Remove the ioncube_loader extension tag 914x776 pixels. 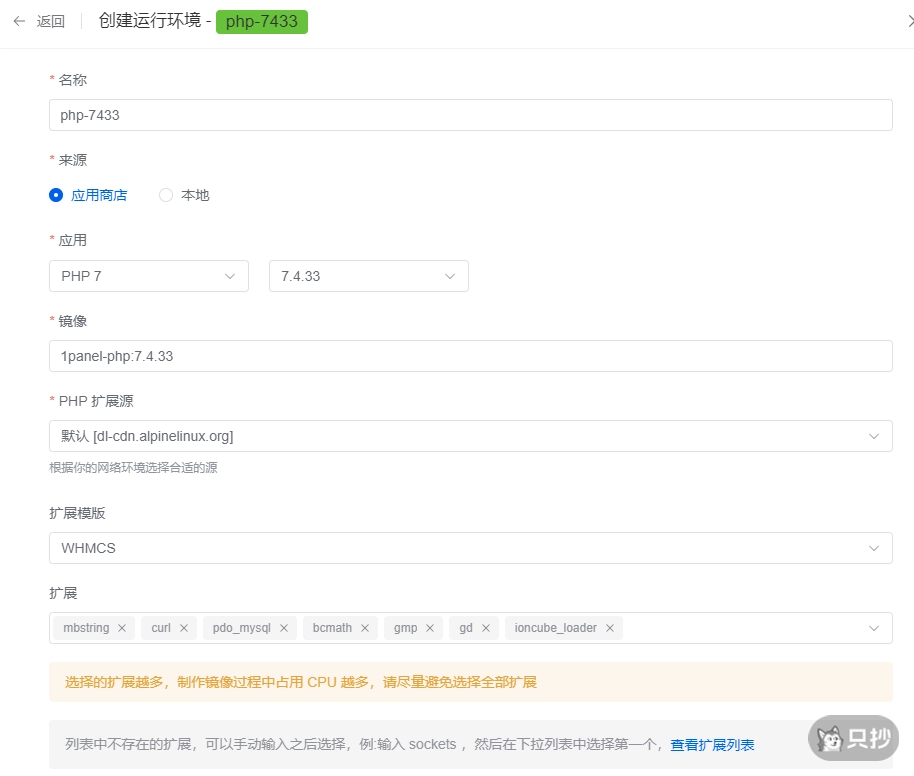[x=610, y=628]
